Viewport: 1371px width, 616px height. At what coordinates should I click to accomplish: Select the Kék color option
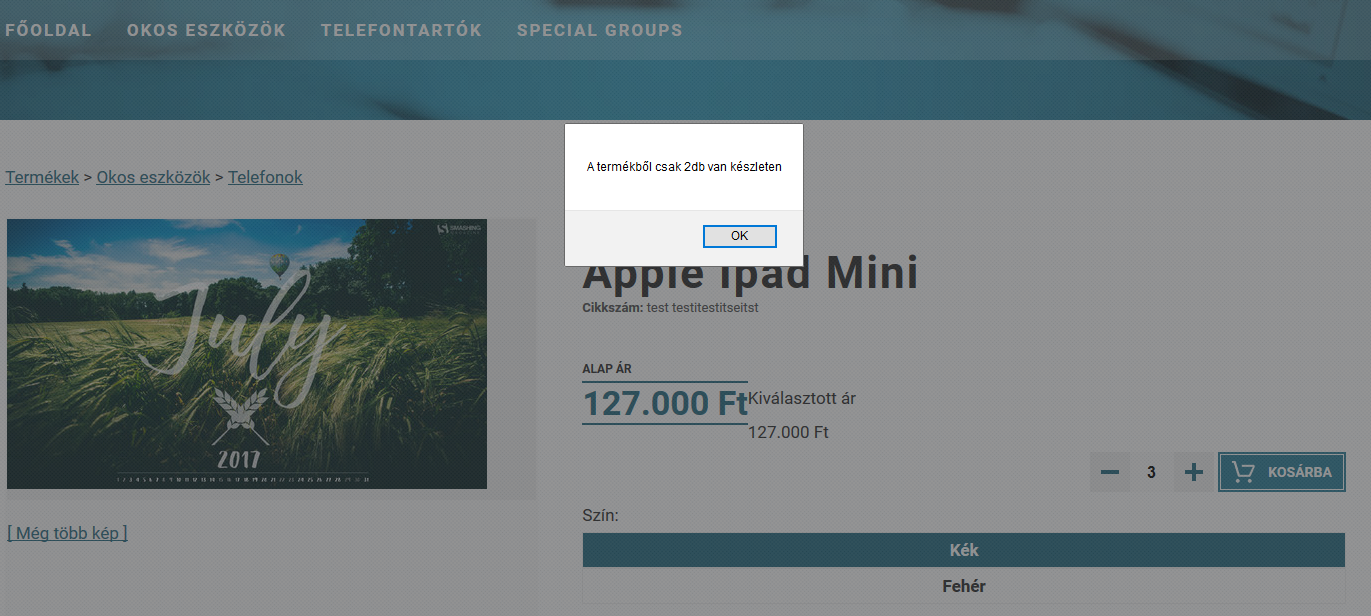click(x=963, y=550)
